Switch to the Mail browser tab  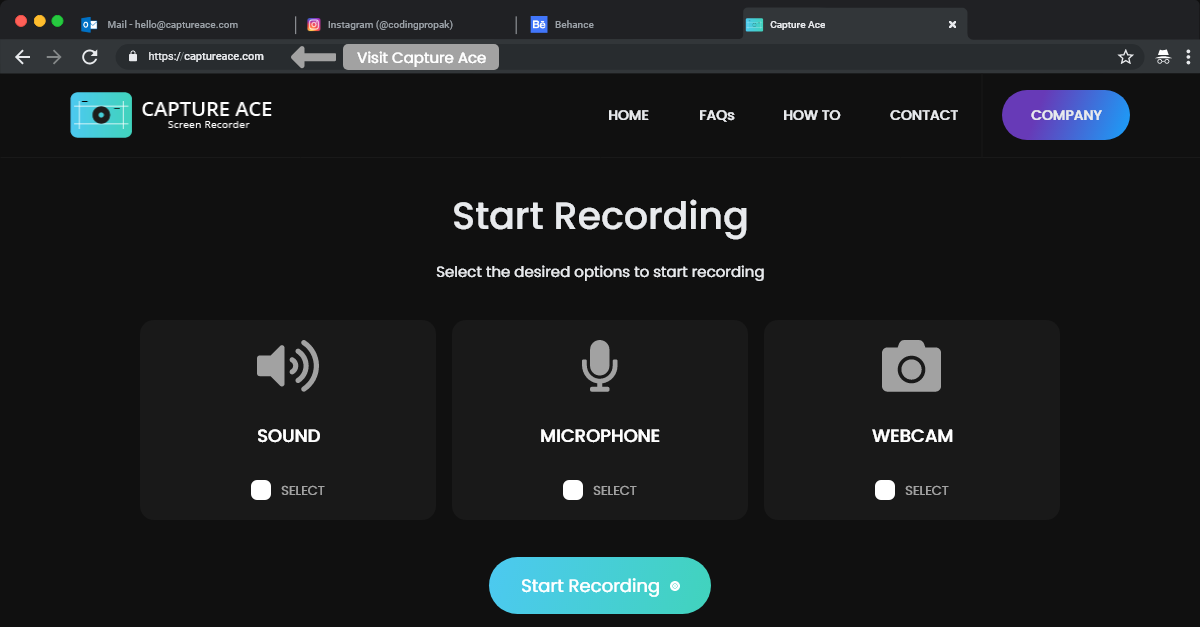(172, 24)
